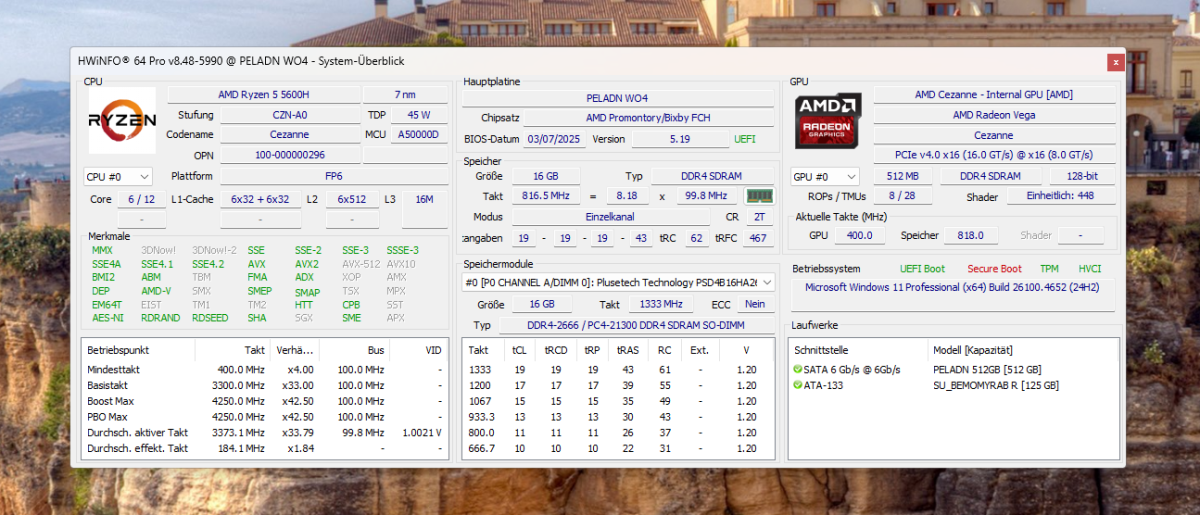
Task: Open the CPU #0 selector dropdown
Action: tap(117, 177)
